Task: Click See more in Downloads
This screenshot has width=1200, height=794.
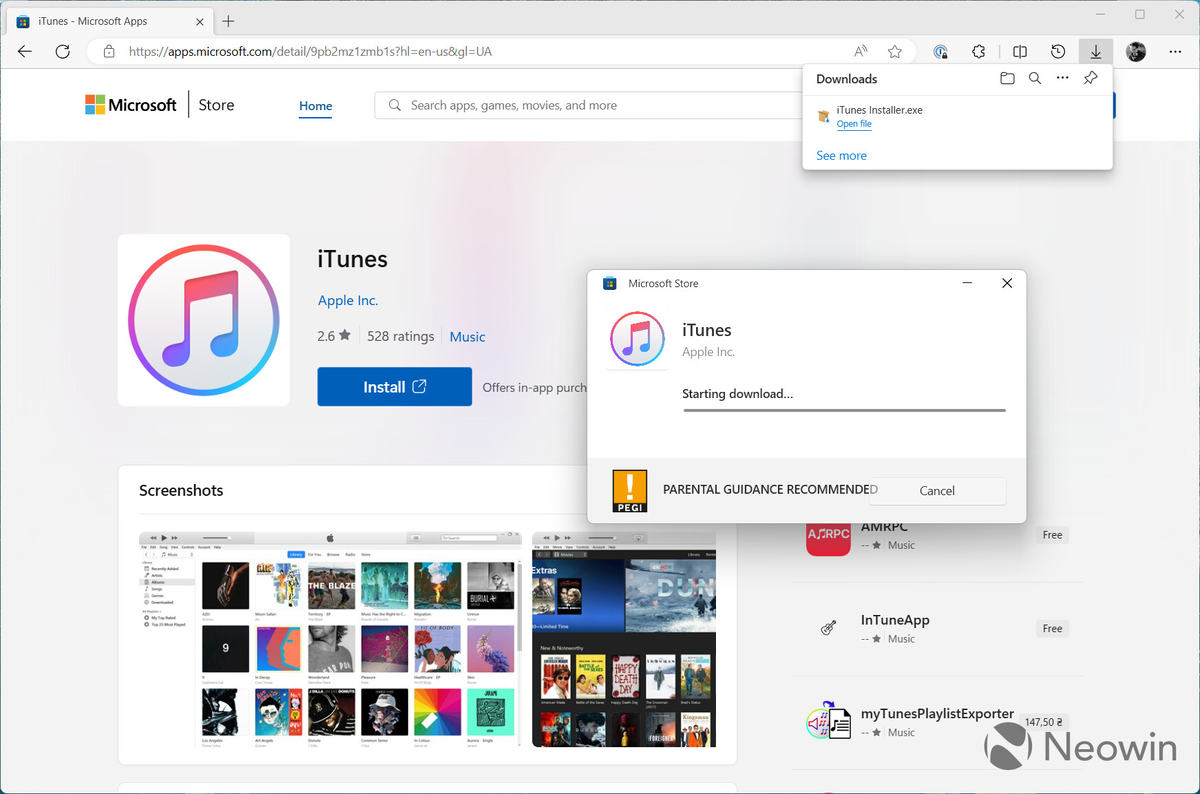Action: tap(841, 156)
